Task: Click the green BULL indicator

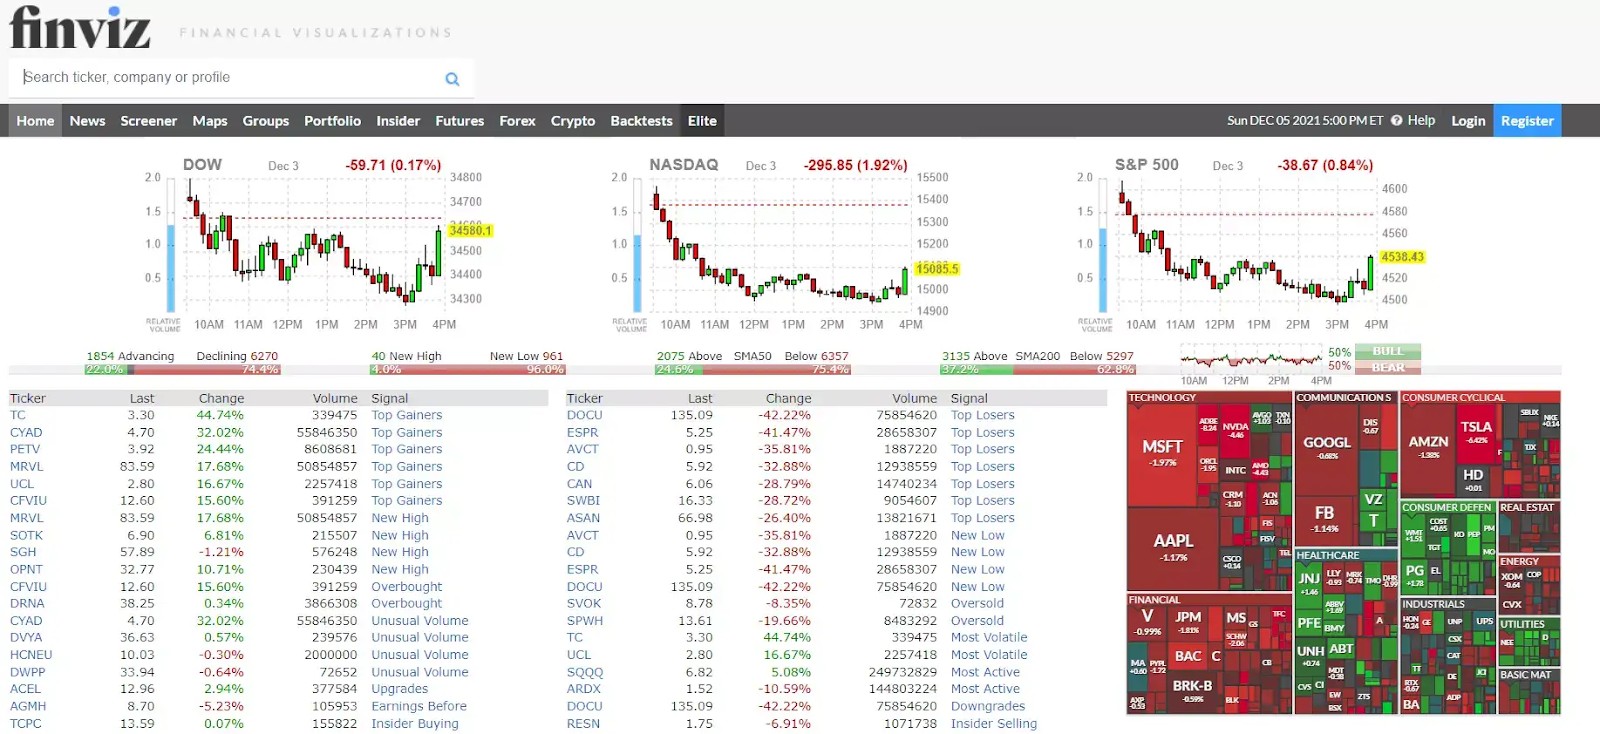Action: (1388, 352)
